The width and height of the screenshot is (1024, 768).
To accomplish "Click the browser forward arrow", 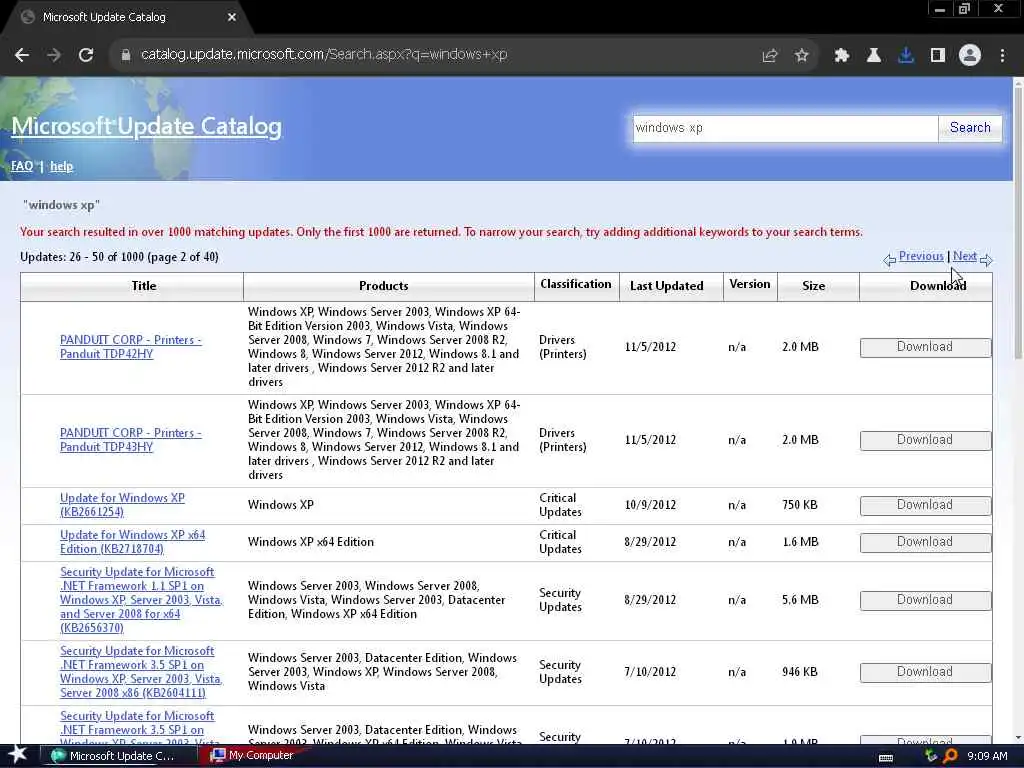I will point(54,55).
